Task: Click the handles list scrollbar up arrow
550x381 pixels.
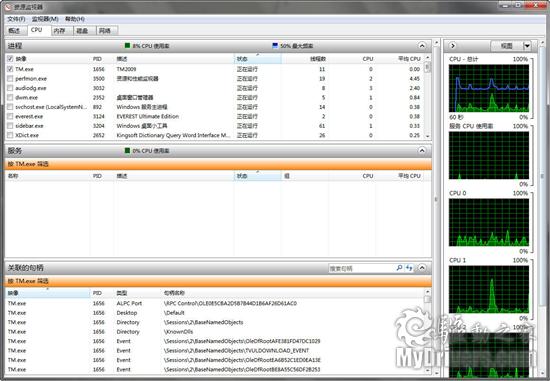Action: click(427, 292)
